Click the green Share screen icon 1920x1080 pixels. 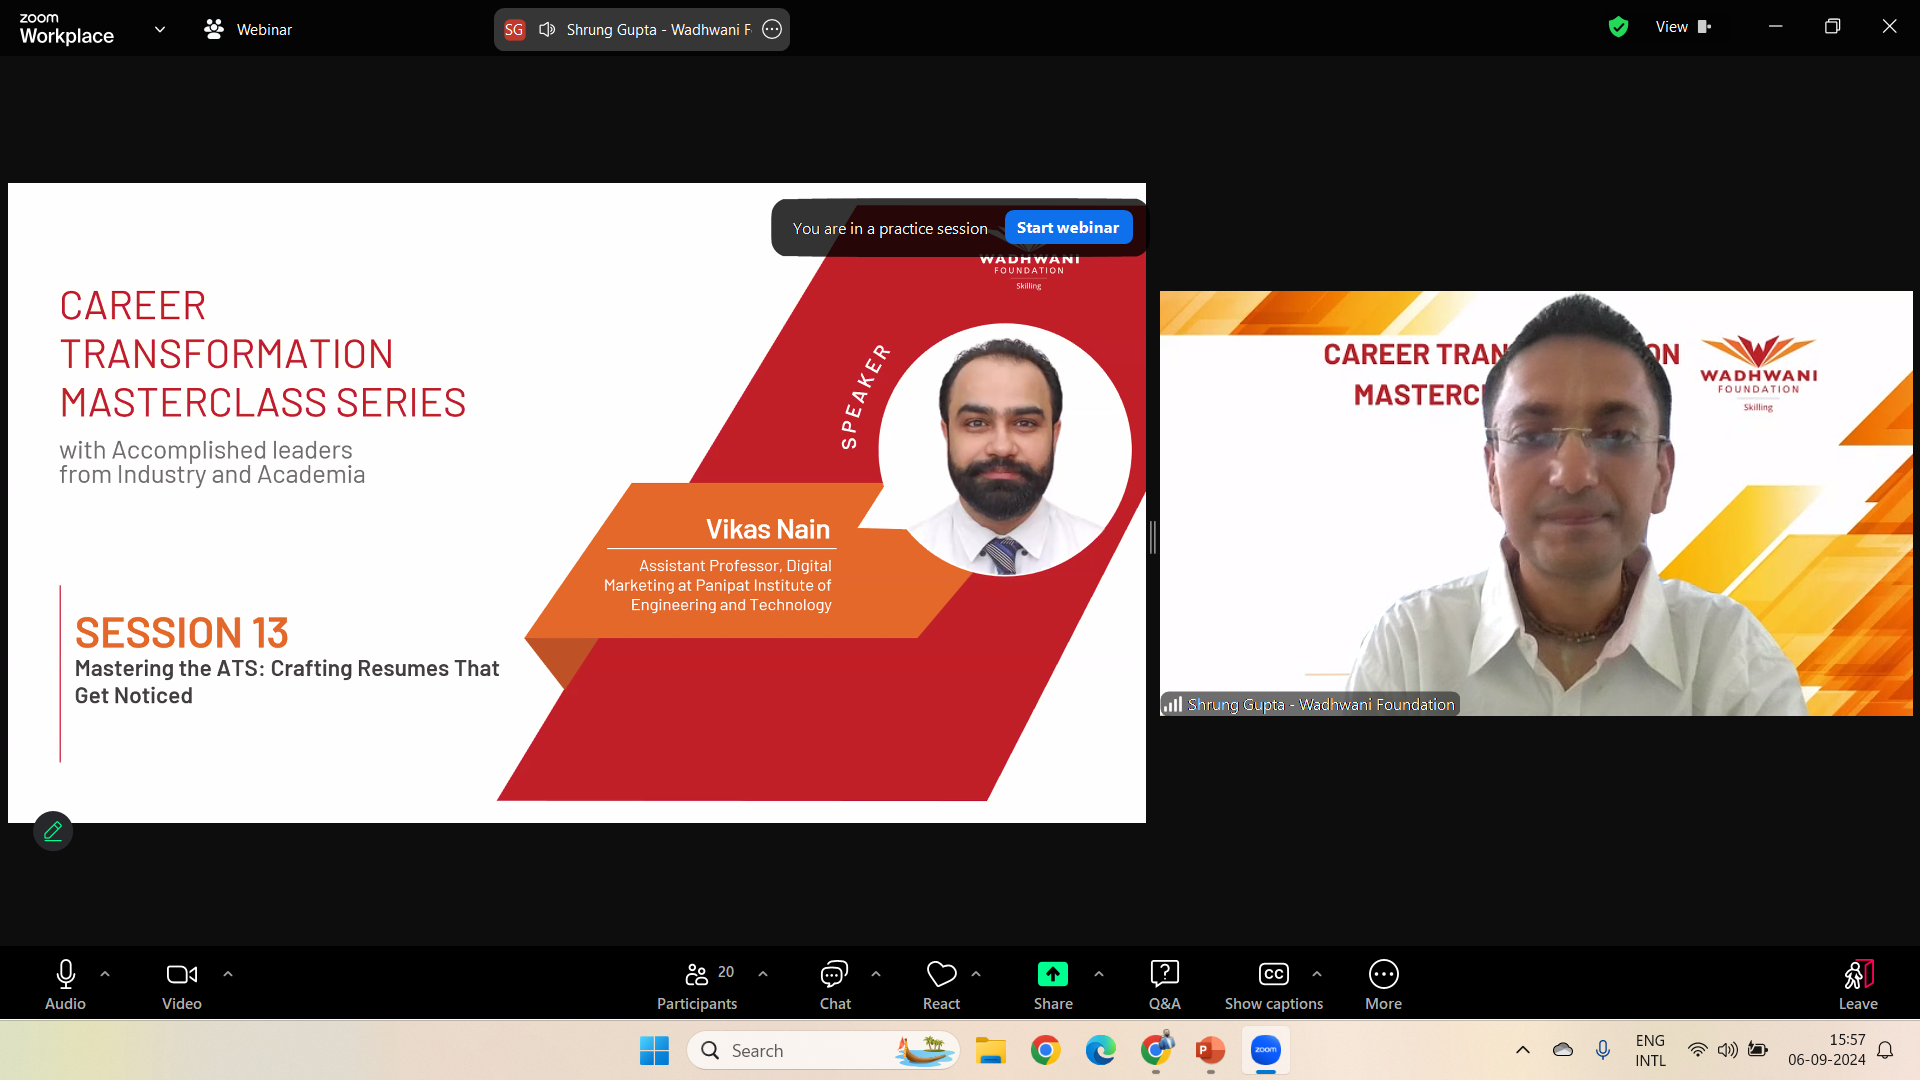[1052, 974]
